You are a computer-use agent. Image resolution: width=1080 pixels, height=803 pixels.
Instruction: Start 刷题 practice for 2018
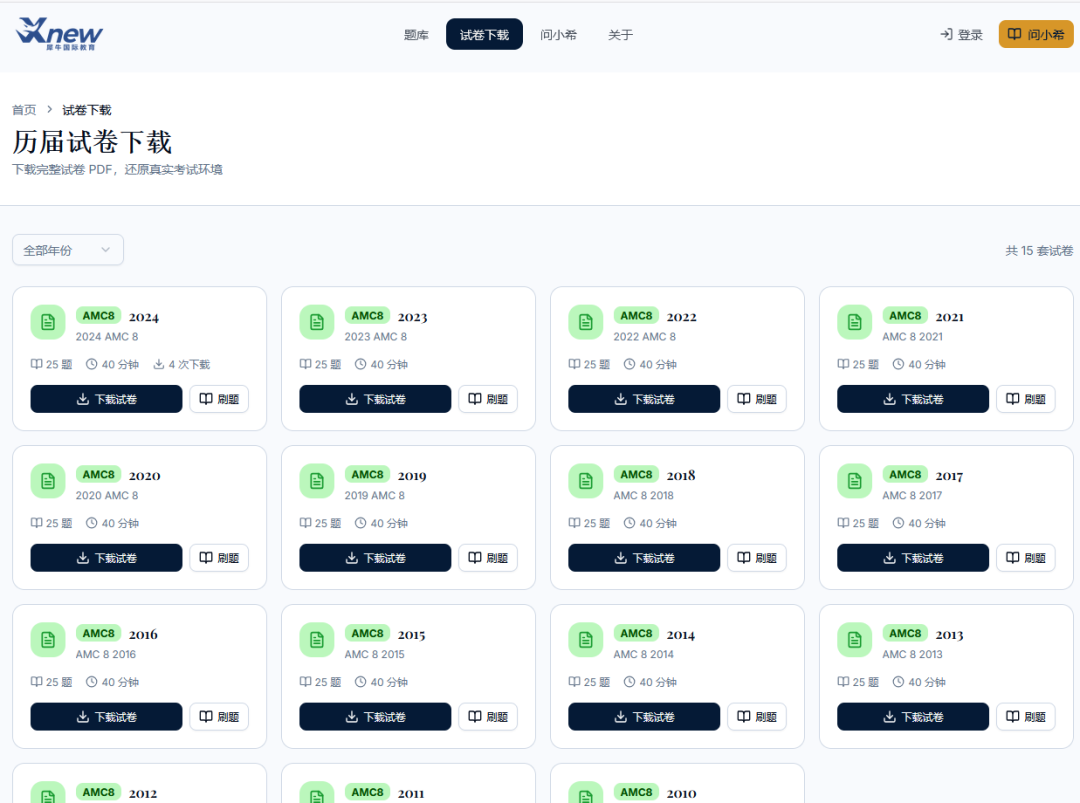[x=757, y=558]
